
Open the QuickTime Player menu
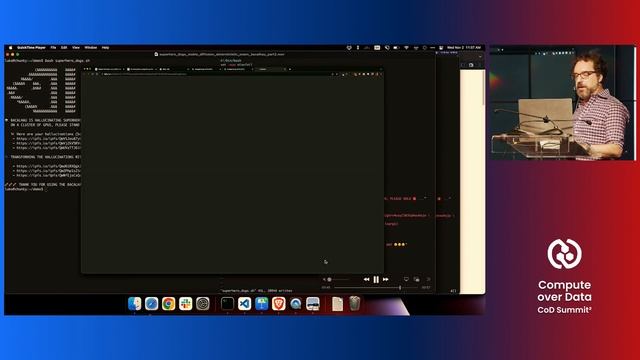[31, 48]
